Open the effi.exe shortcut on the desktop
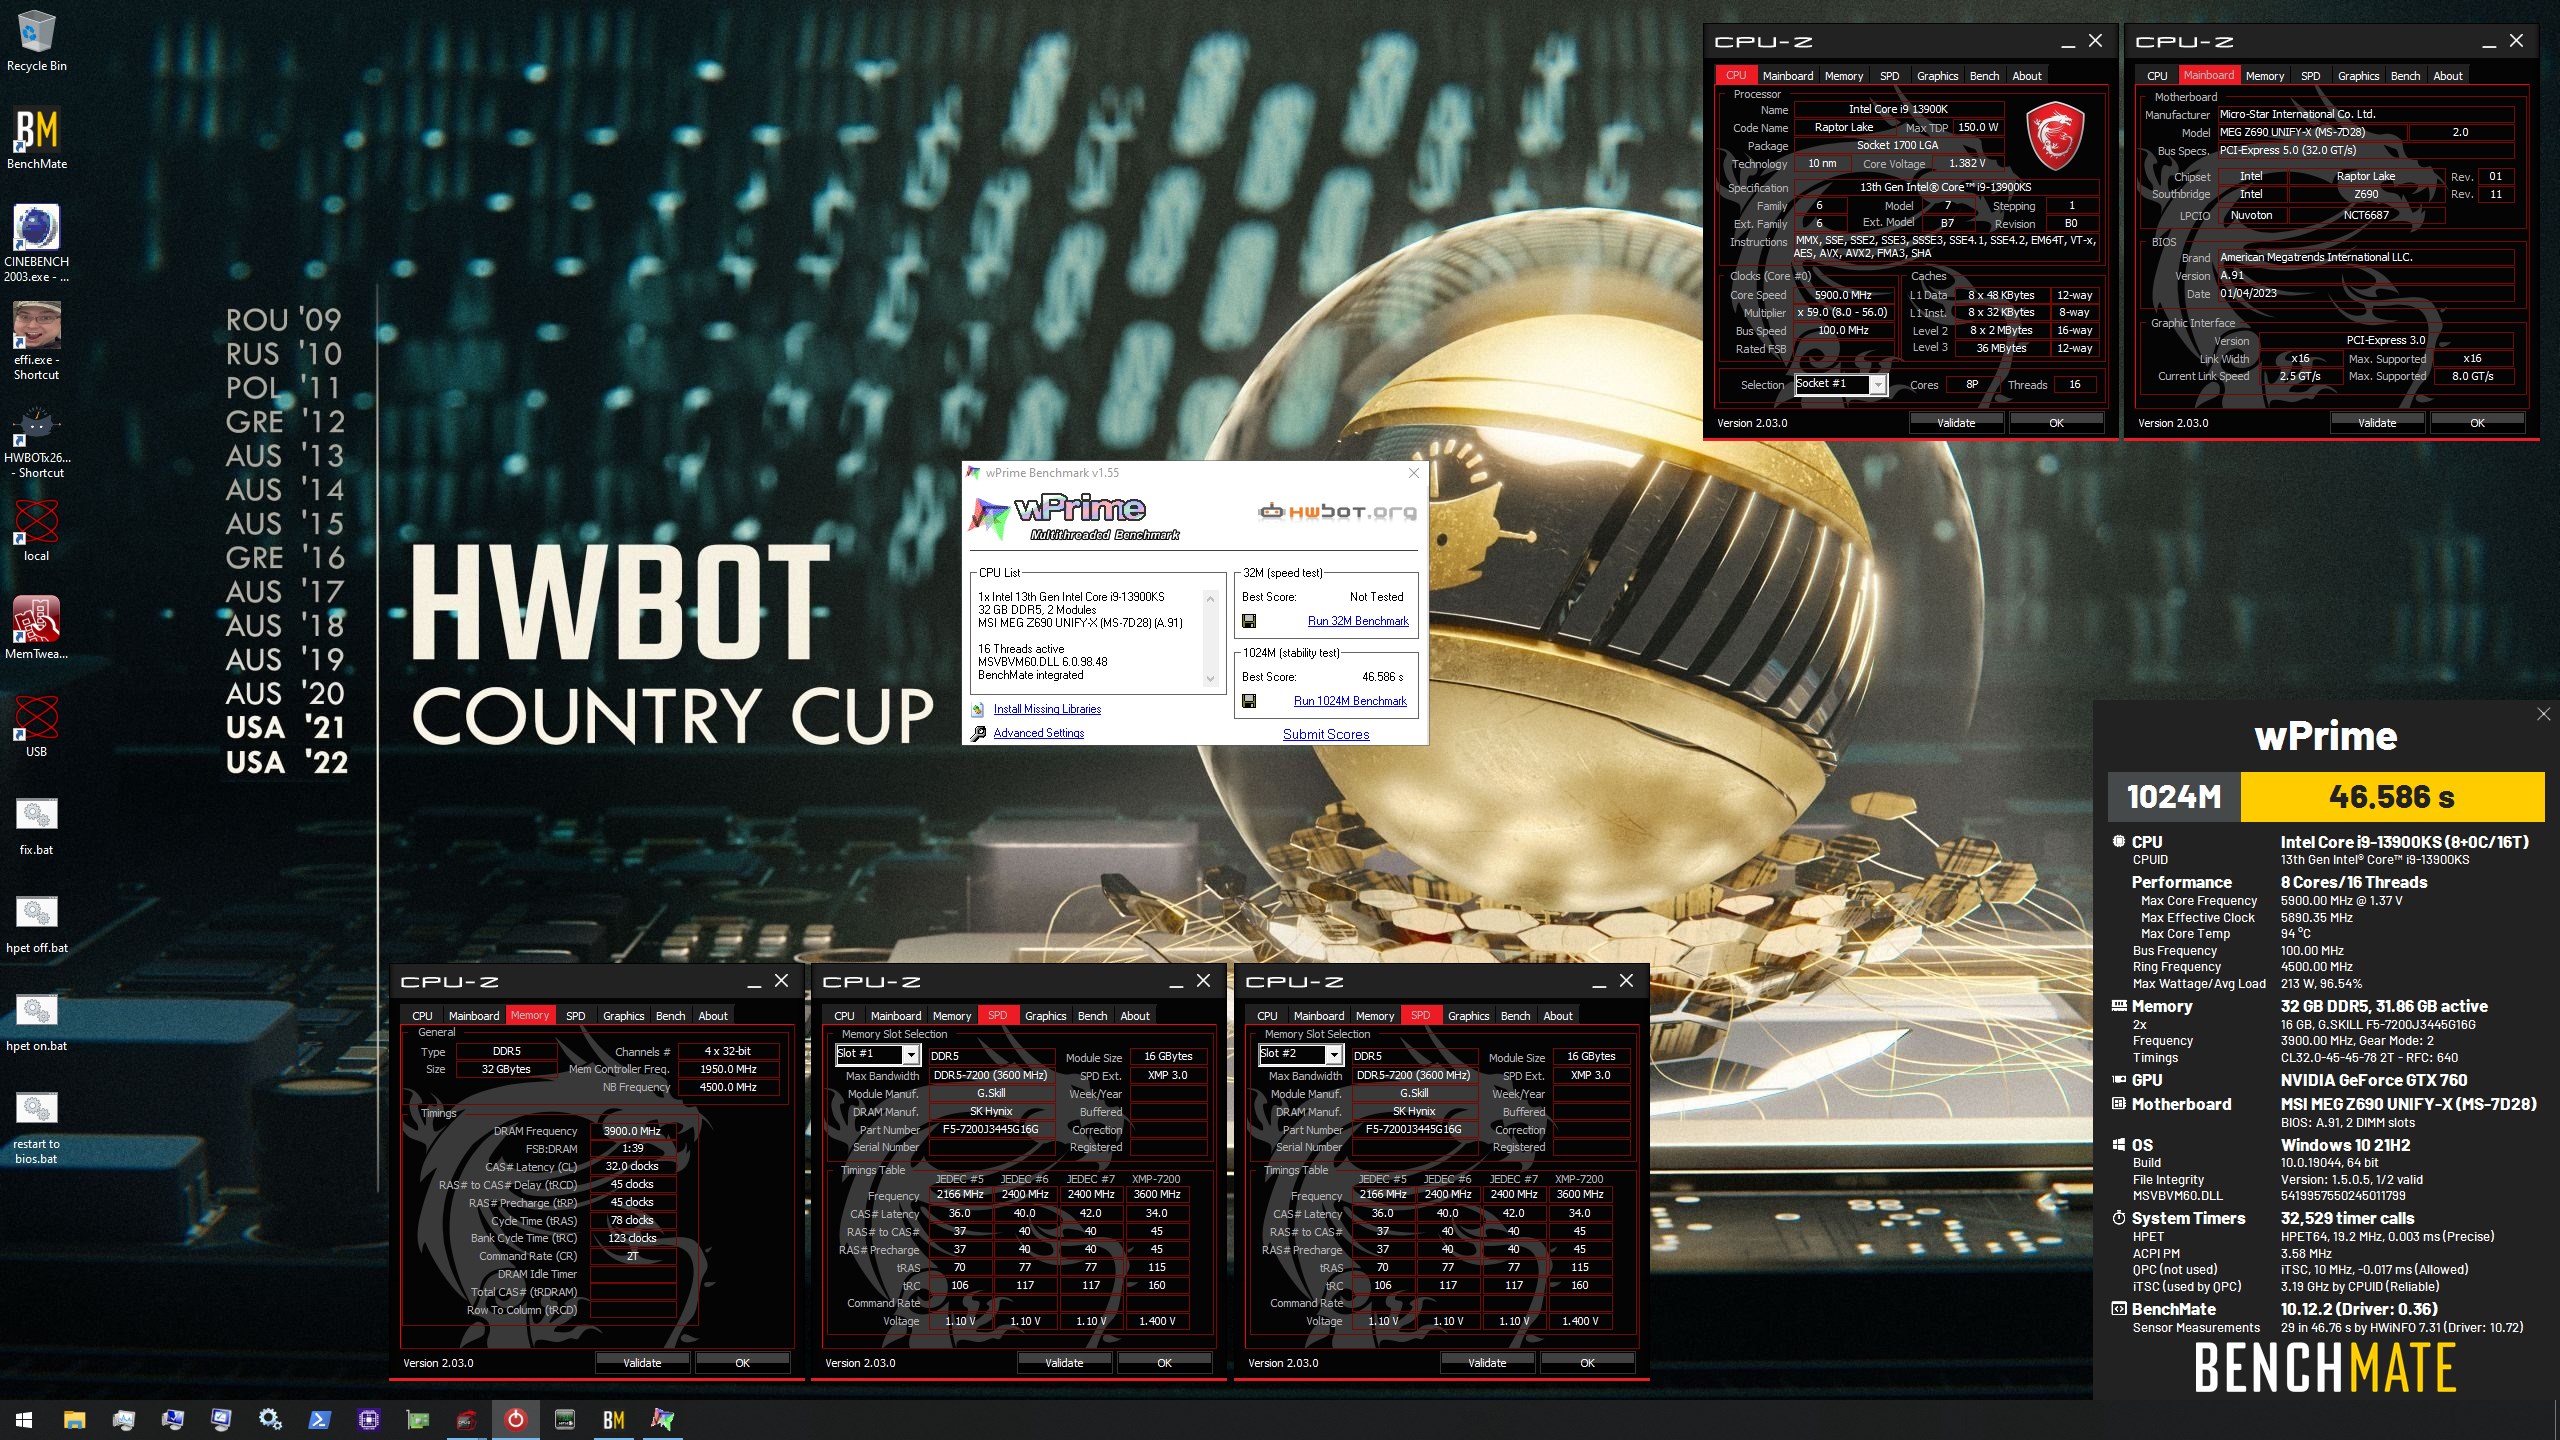Viewport: 2560px width, 1440px height. [x=36, y=341]
